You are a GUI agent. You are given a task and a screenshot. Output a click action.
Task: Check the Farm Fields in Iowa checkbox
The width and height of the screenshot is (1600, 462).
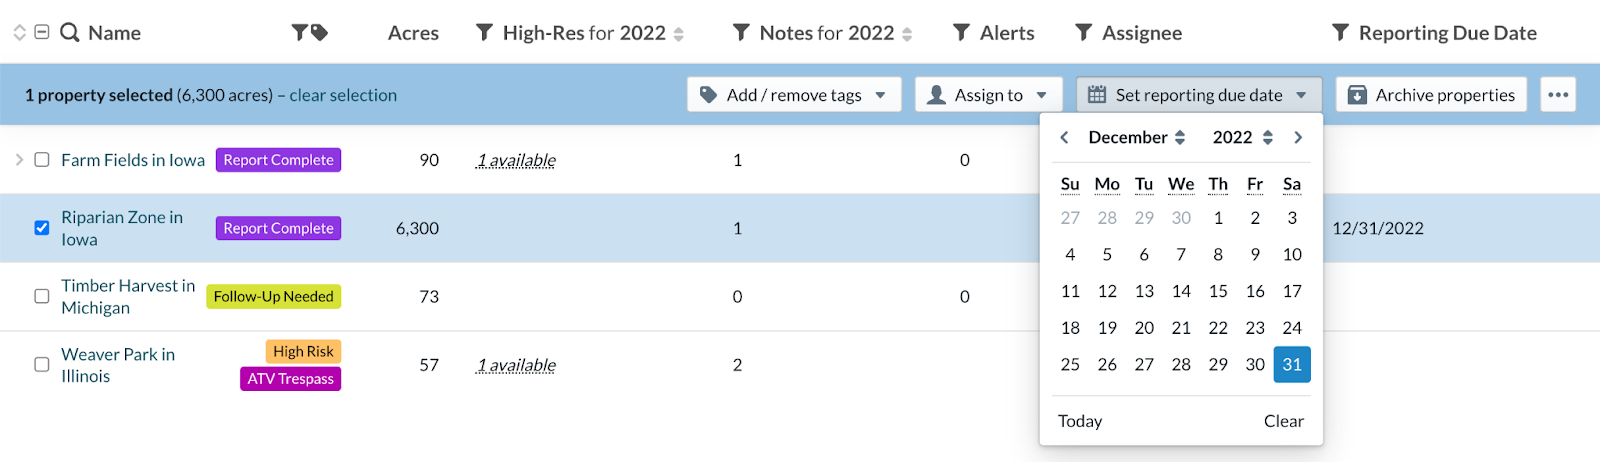click(42, 160)
